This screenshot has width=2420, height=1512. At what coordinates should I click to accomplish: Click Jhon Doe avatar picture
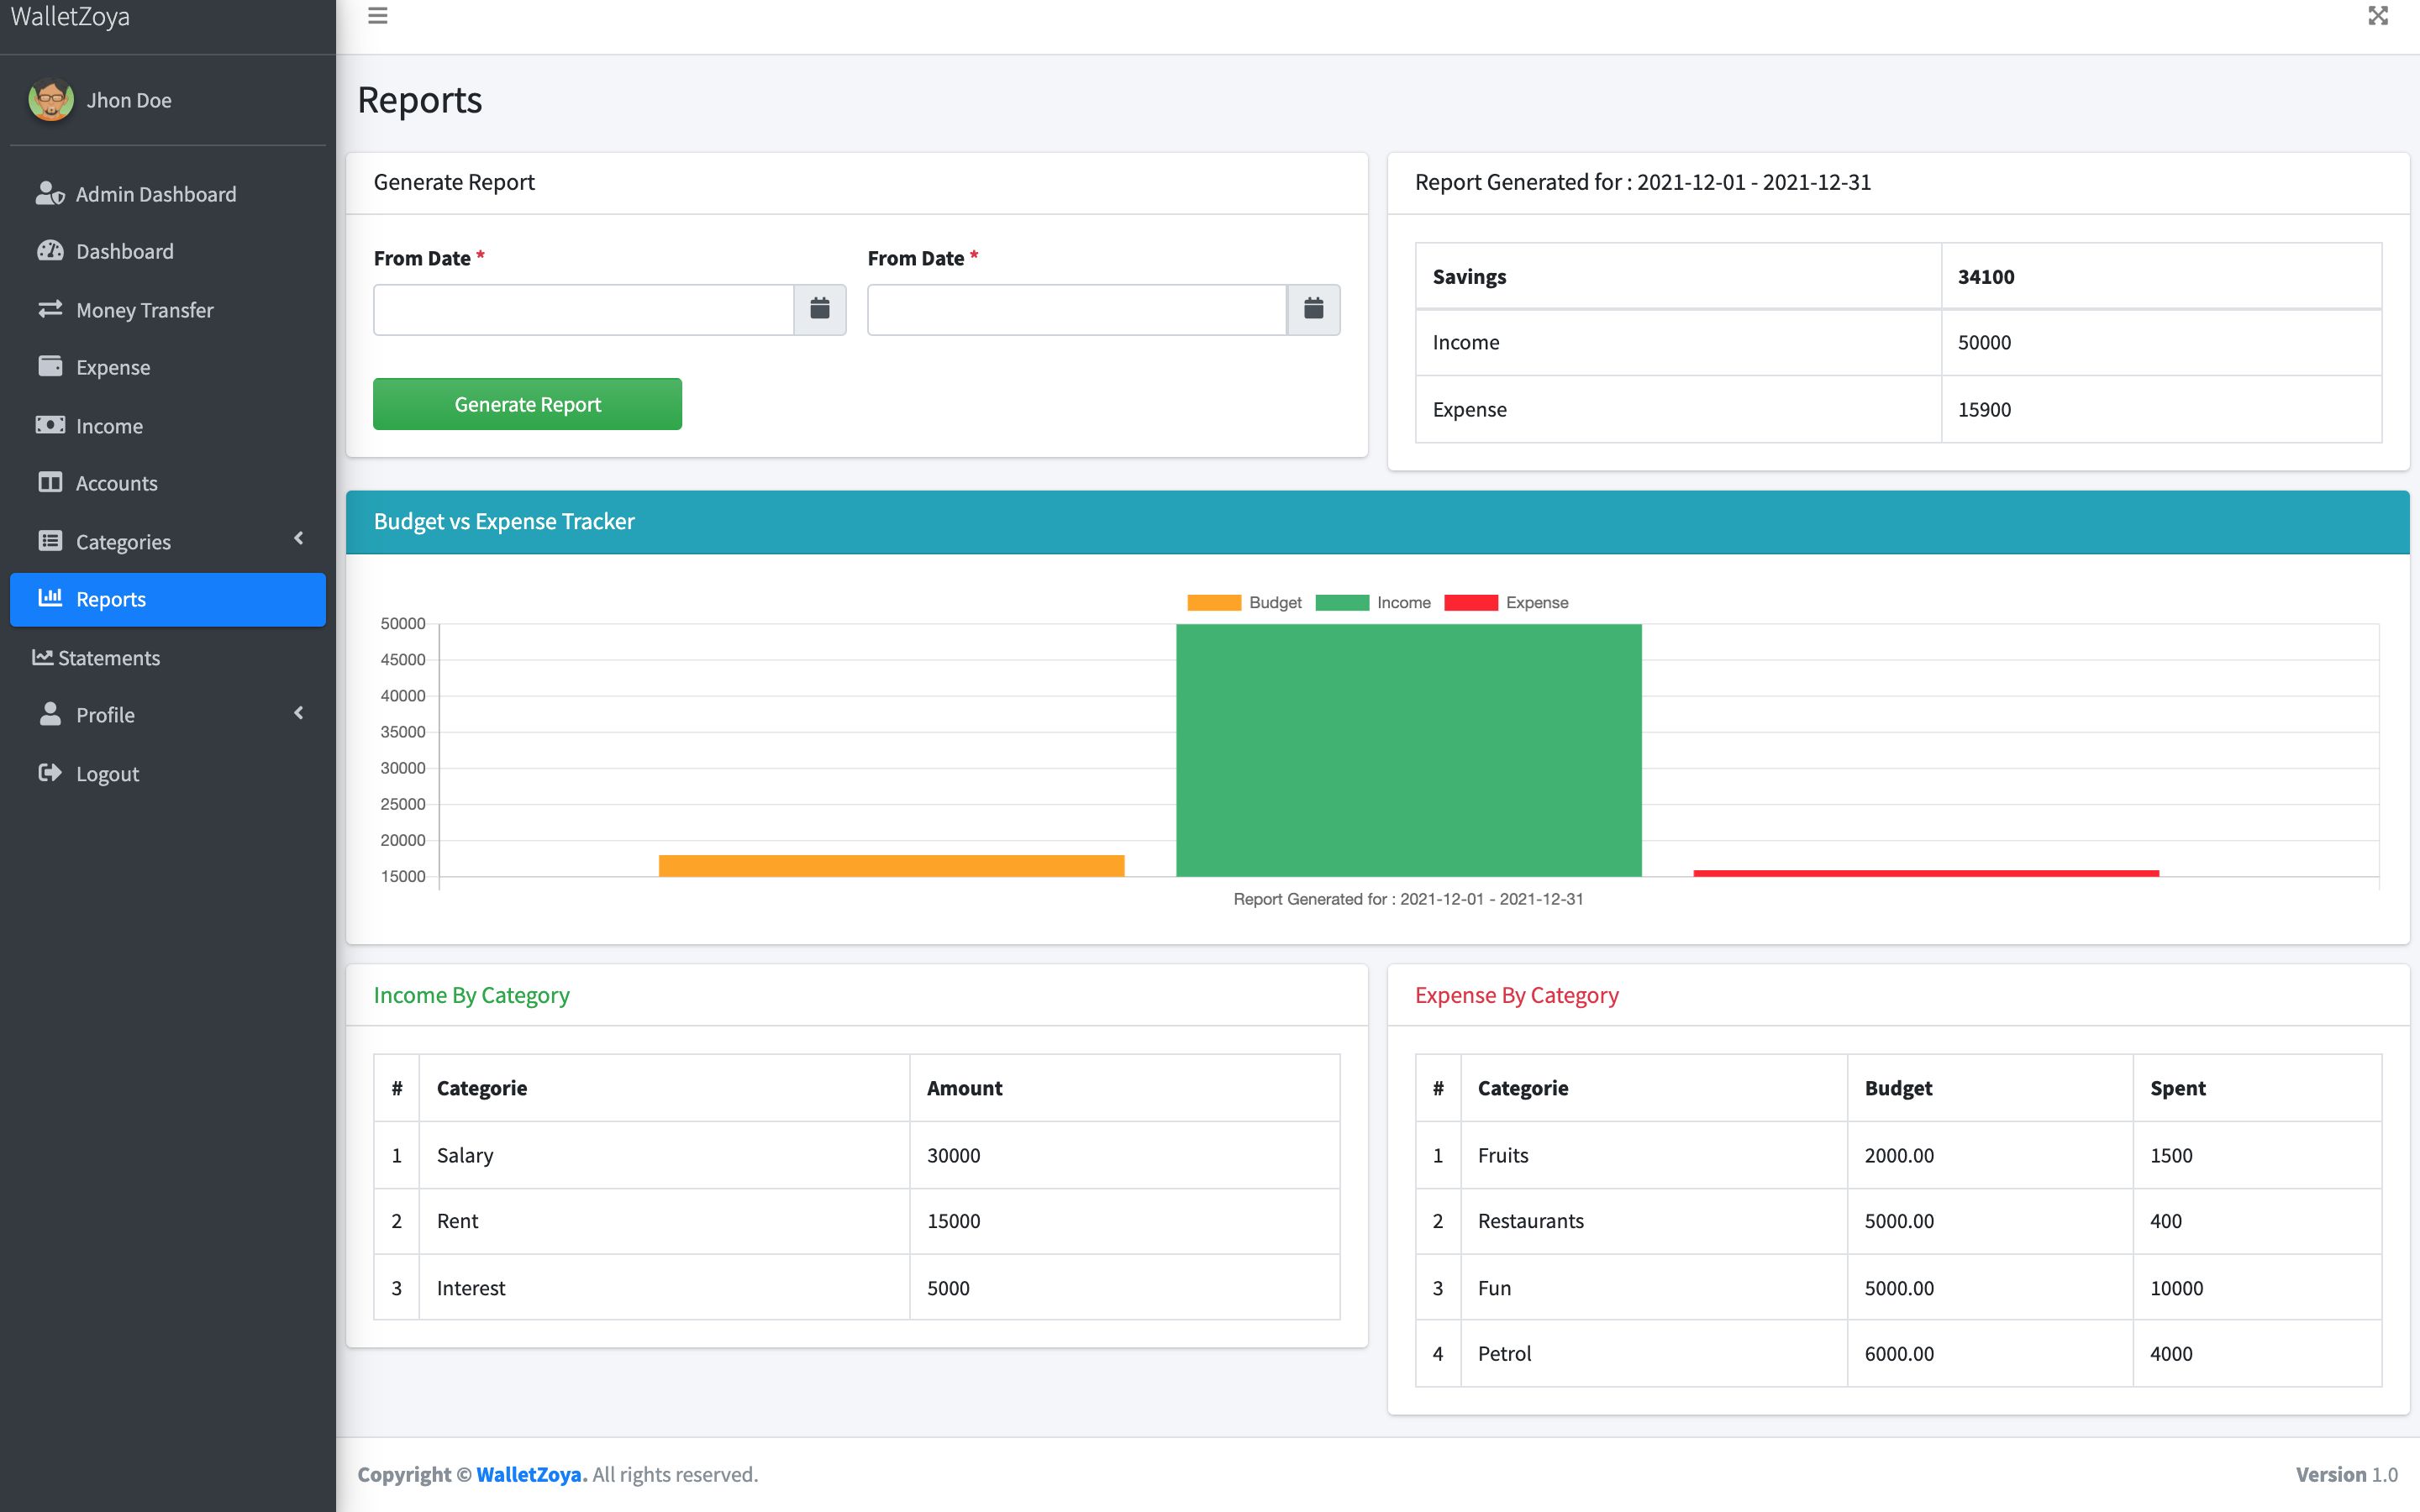51,100
